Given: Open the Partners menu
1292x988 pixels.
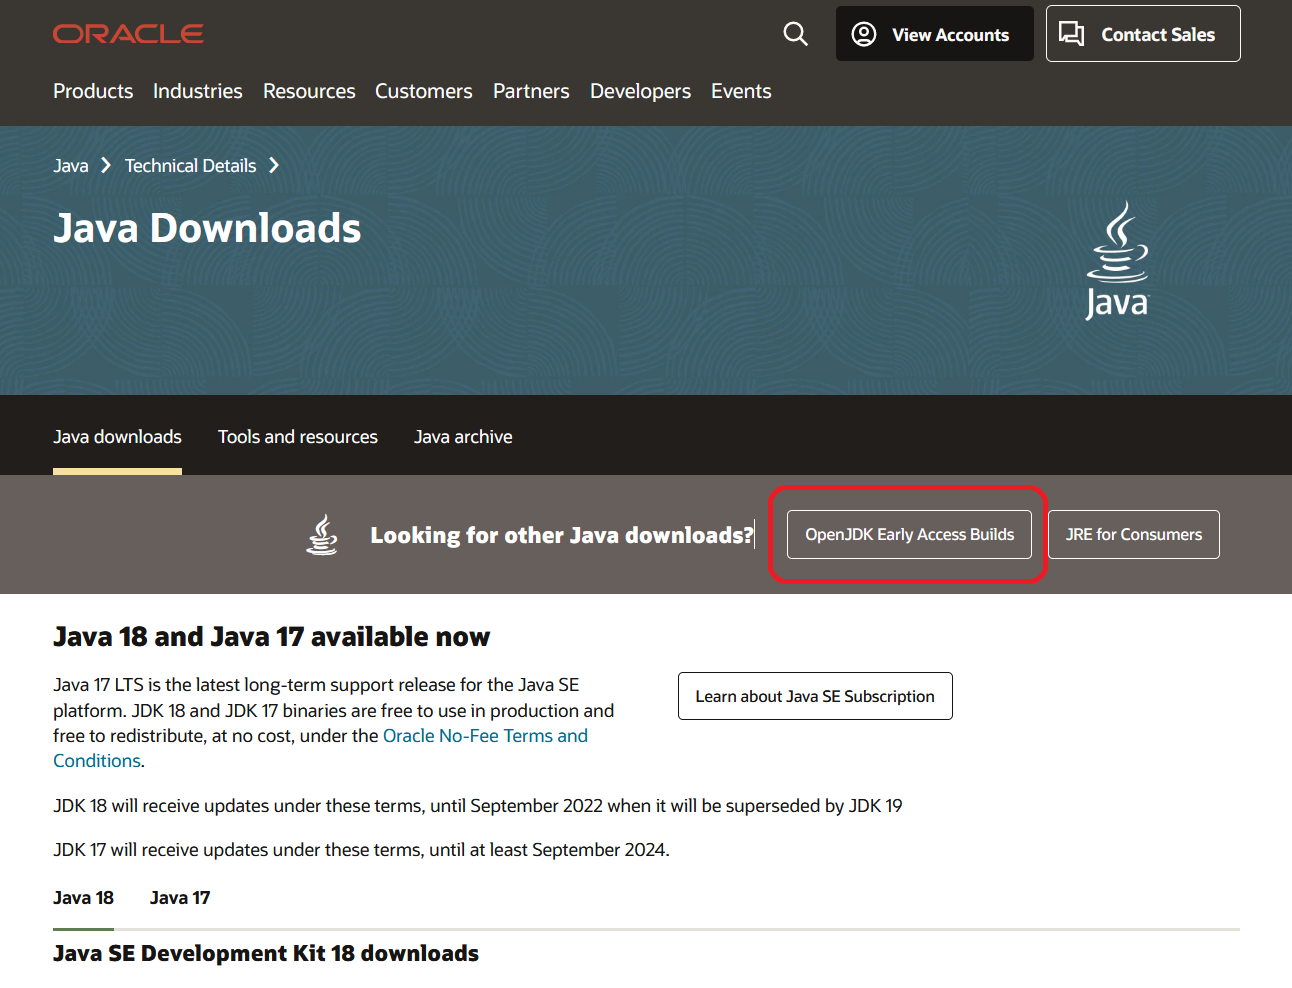Looking at the screenshot, I should pyautogui.click(x=531, y=91).
